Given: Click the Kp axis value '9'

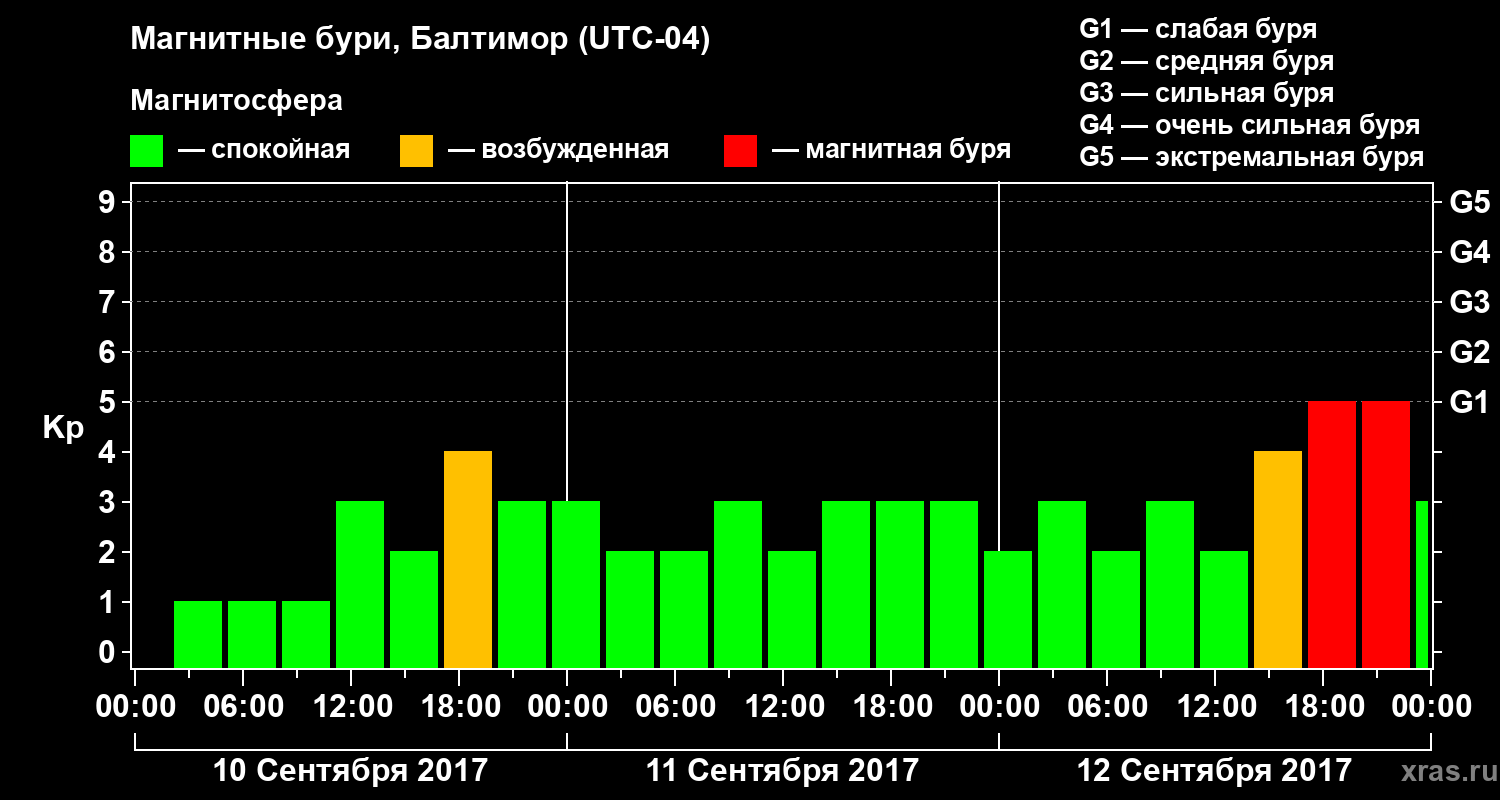Looking at the screenshot, I should [x=109, y=202].
